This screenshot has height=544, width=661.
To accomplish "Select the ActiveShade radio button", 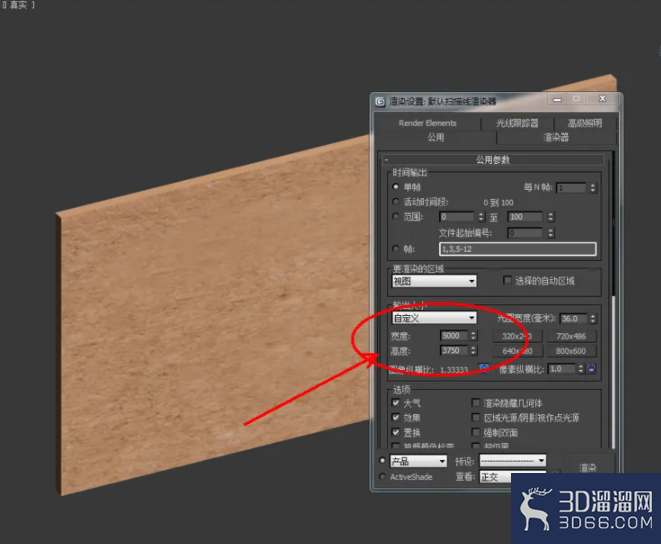I will tap(382, 477).
